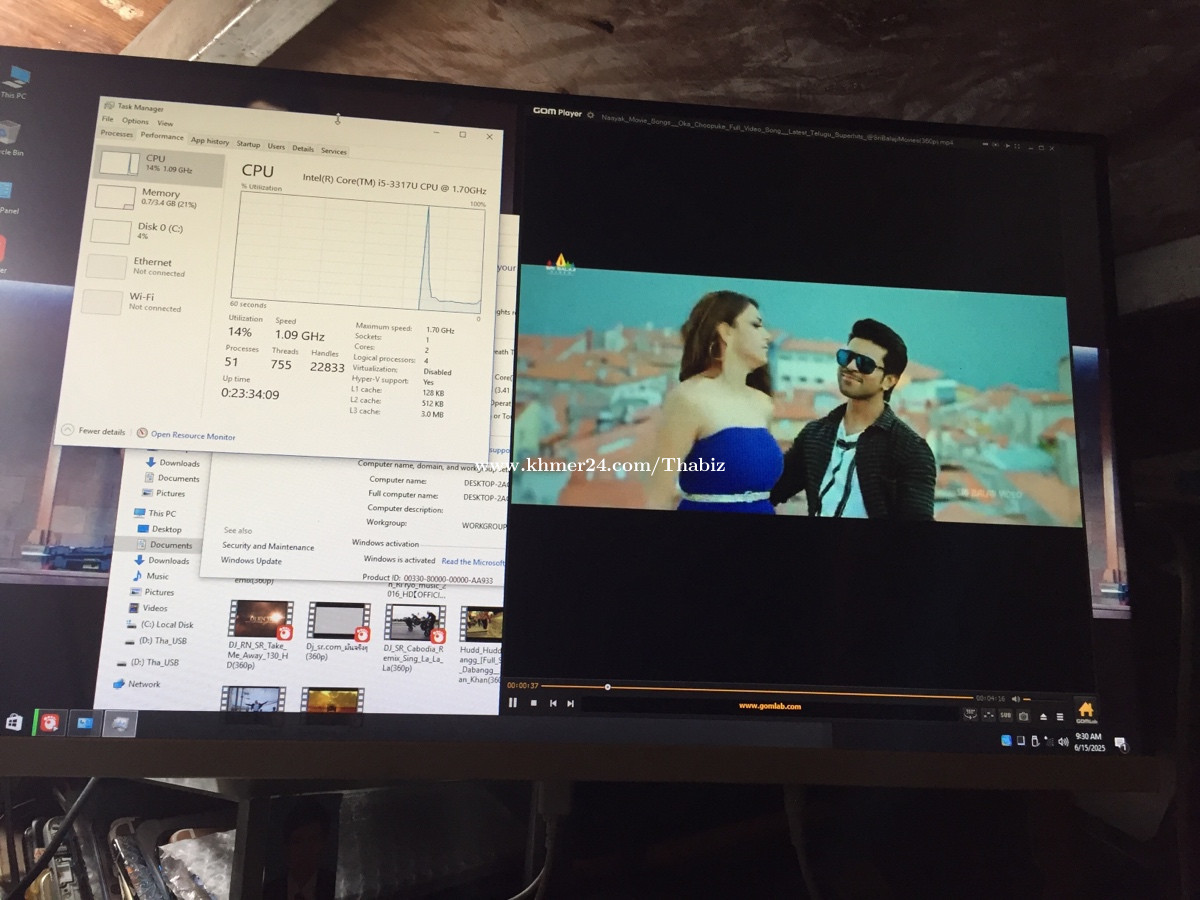Open the DJ_RN_SR_Take_Me_Away video thumbnail
The image size is (1200, 900).
pos(259,620)
